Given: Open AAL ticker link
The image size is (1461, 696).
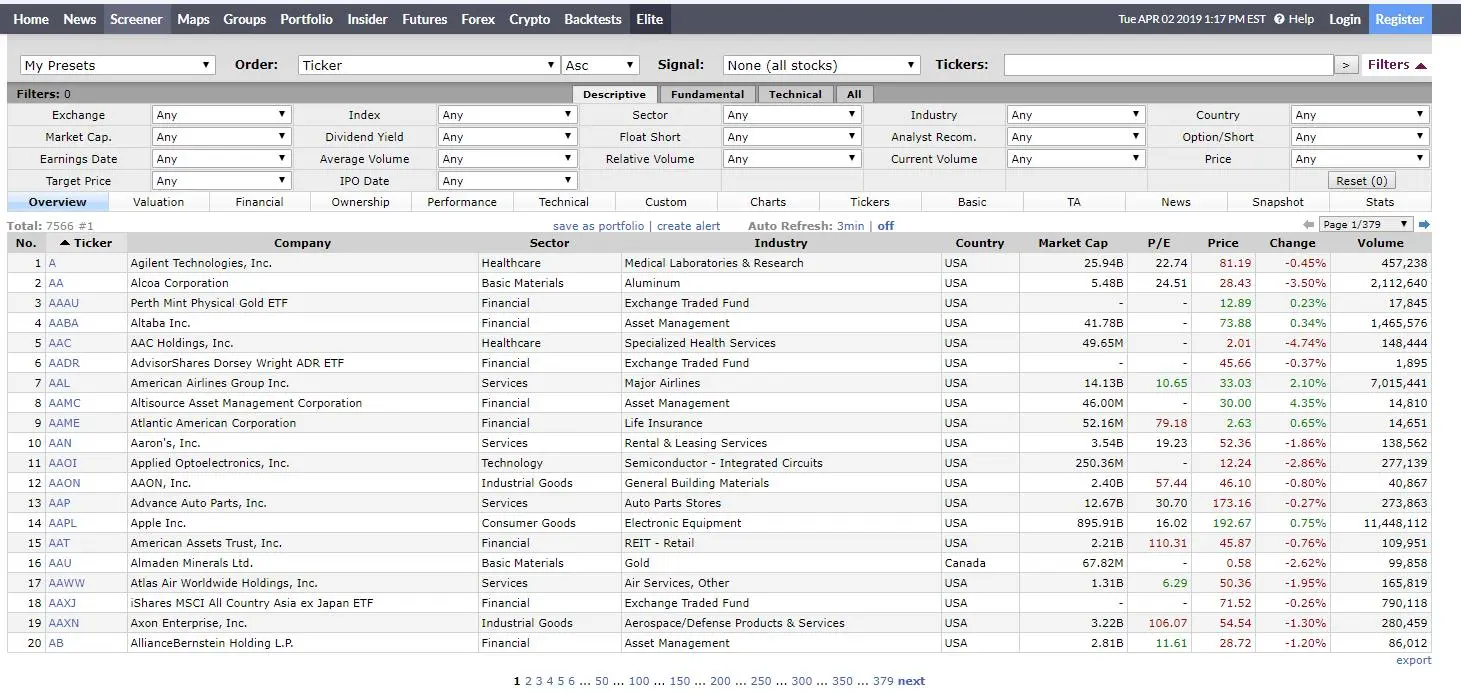Looking at the screenshot, I should tap(59, 383).
